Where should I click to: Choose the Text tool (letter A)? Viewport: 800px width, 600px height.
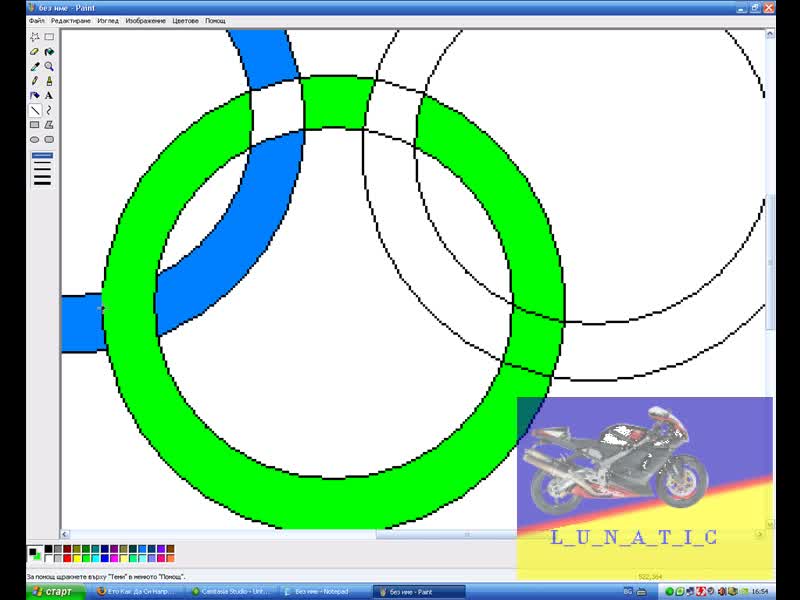pos(49,95)
